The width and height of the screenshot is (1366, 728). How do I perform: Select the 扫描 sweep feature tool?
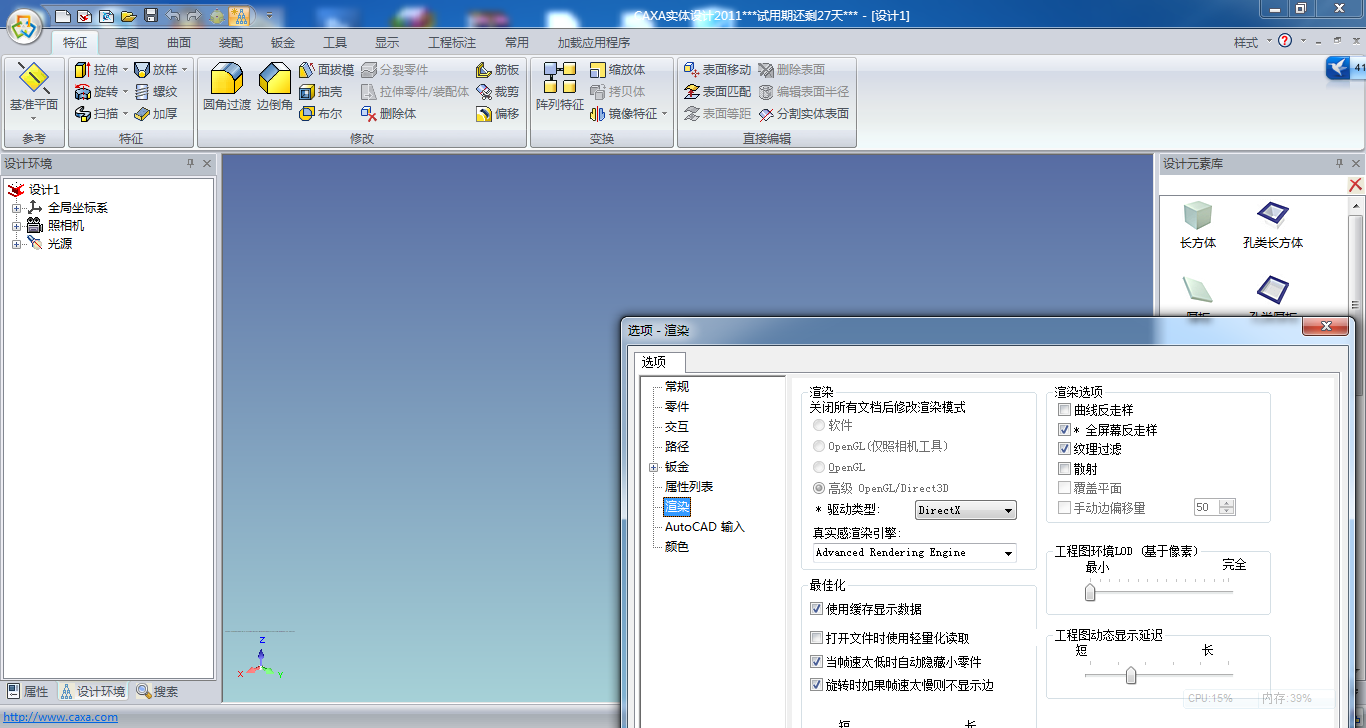96,114
